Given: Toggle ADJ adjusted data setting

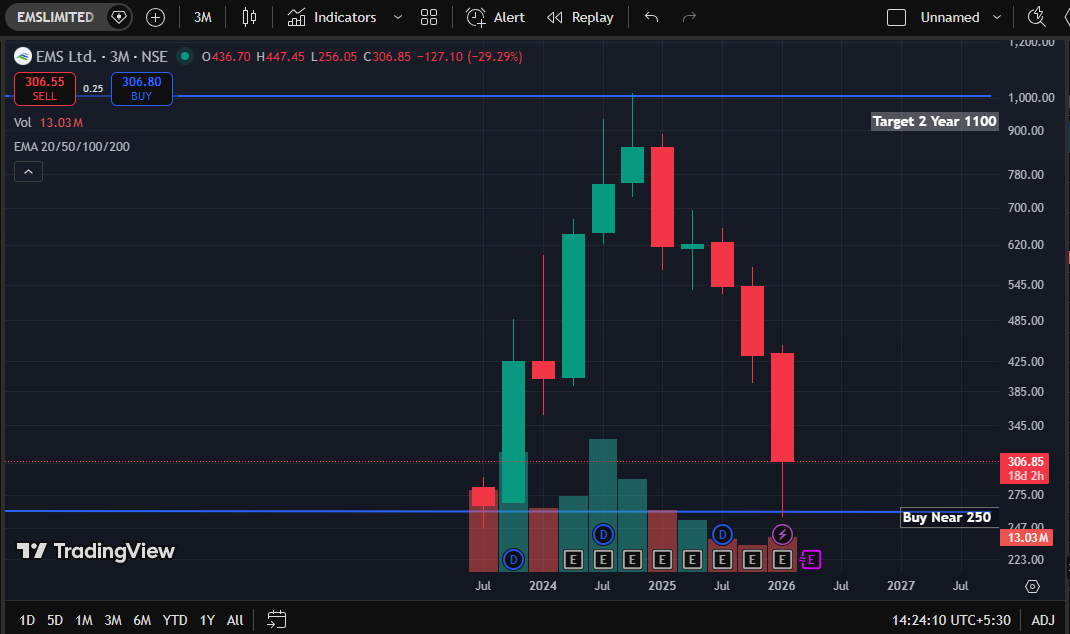Looking at the screenshot, I should coord(1043,620).
